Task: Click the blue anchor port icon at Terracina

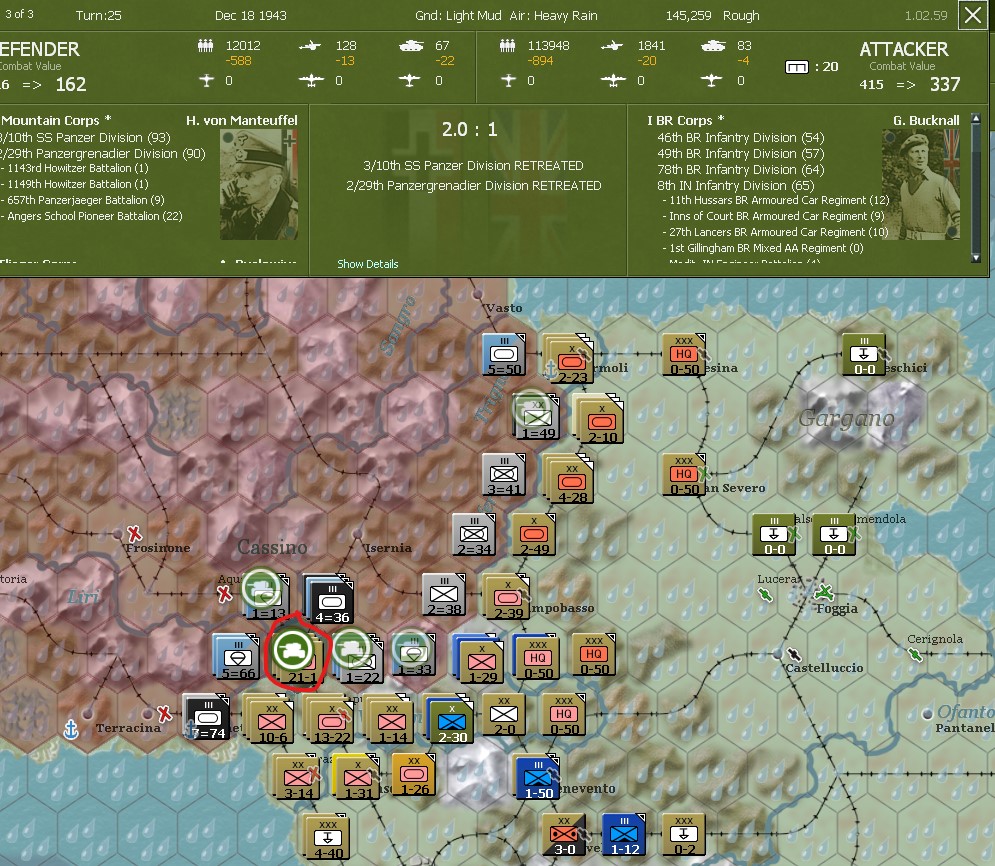Action: (x=71, y=730)
